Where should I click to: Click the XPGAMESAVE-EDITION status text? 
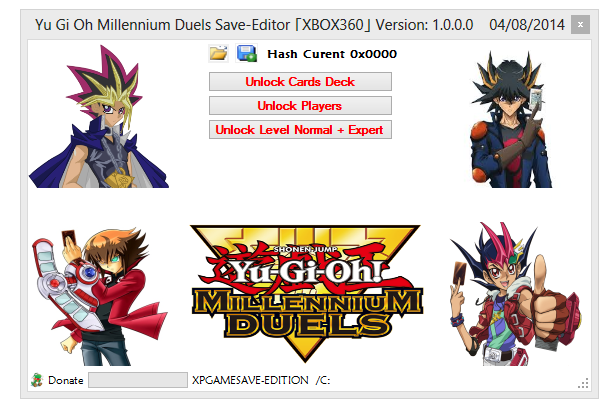click(x=250, y=380)
